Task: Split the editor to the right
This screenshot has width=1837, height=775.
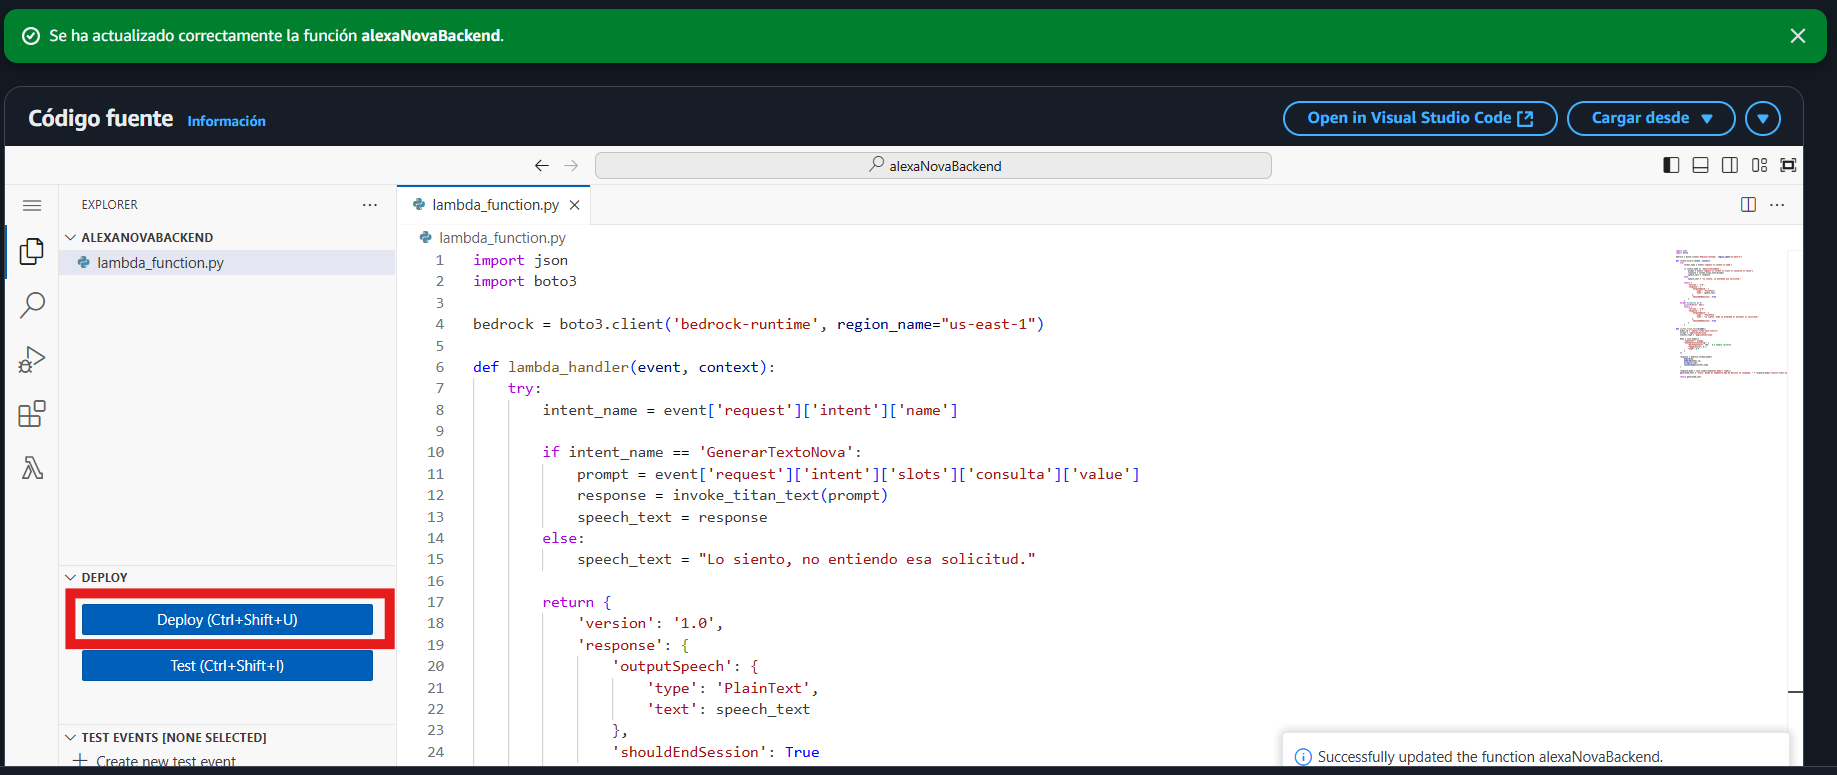Action: pos(1748,205)
